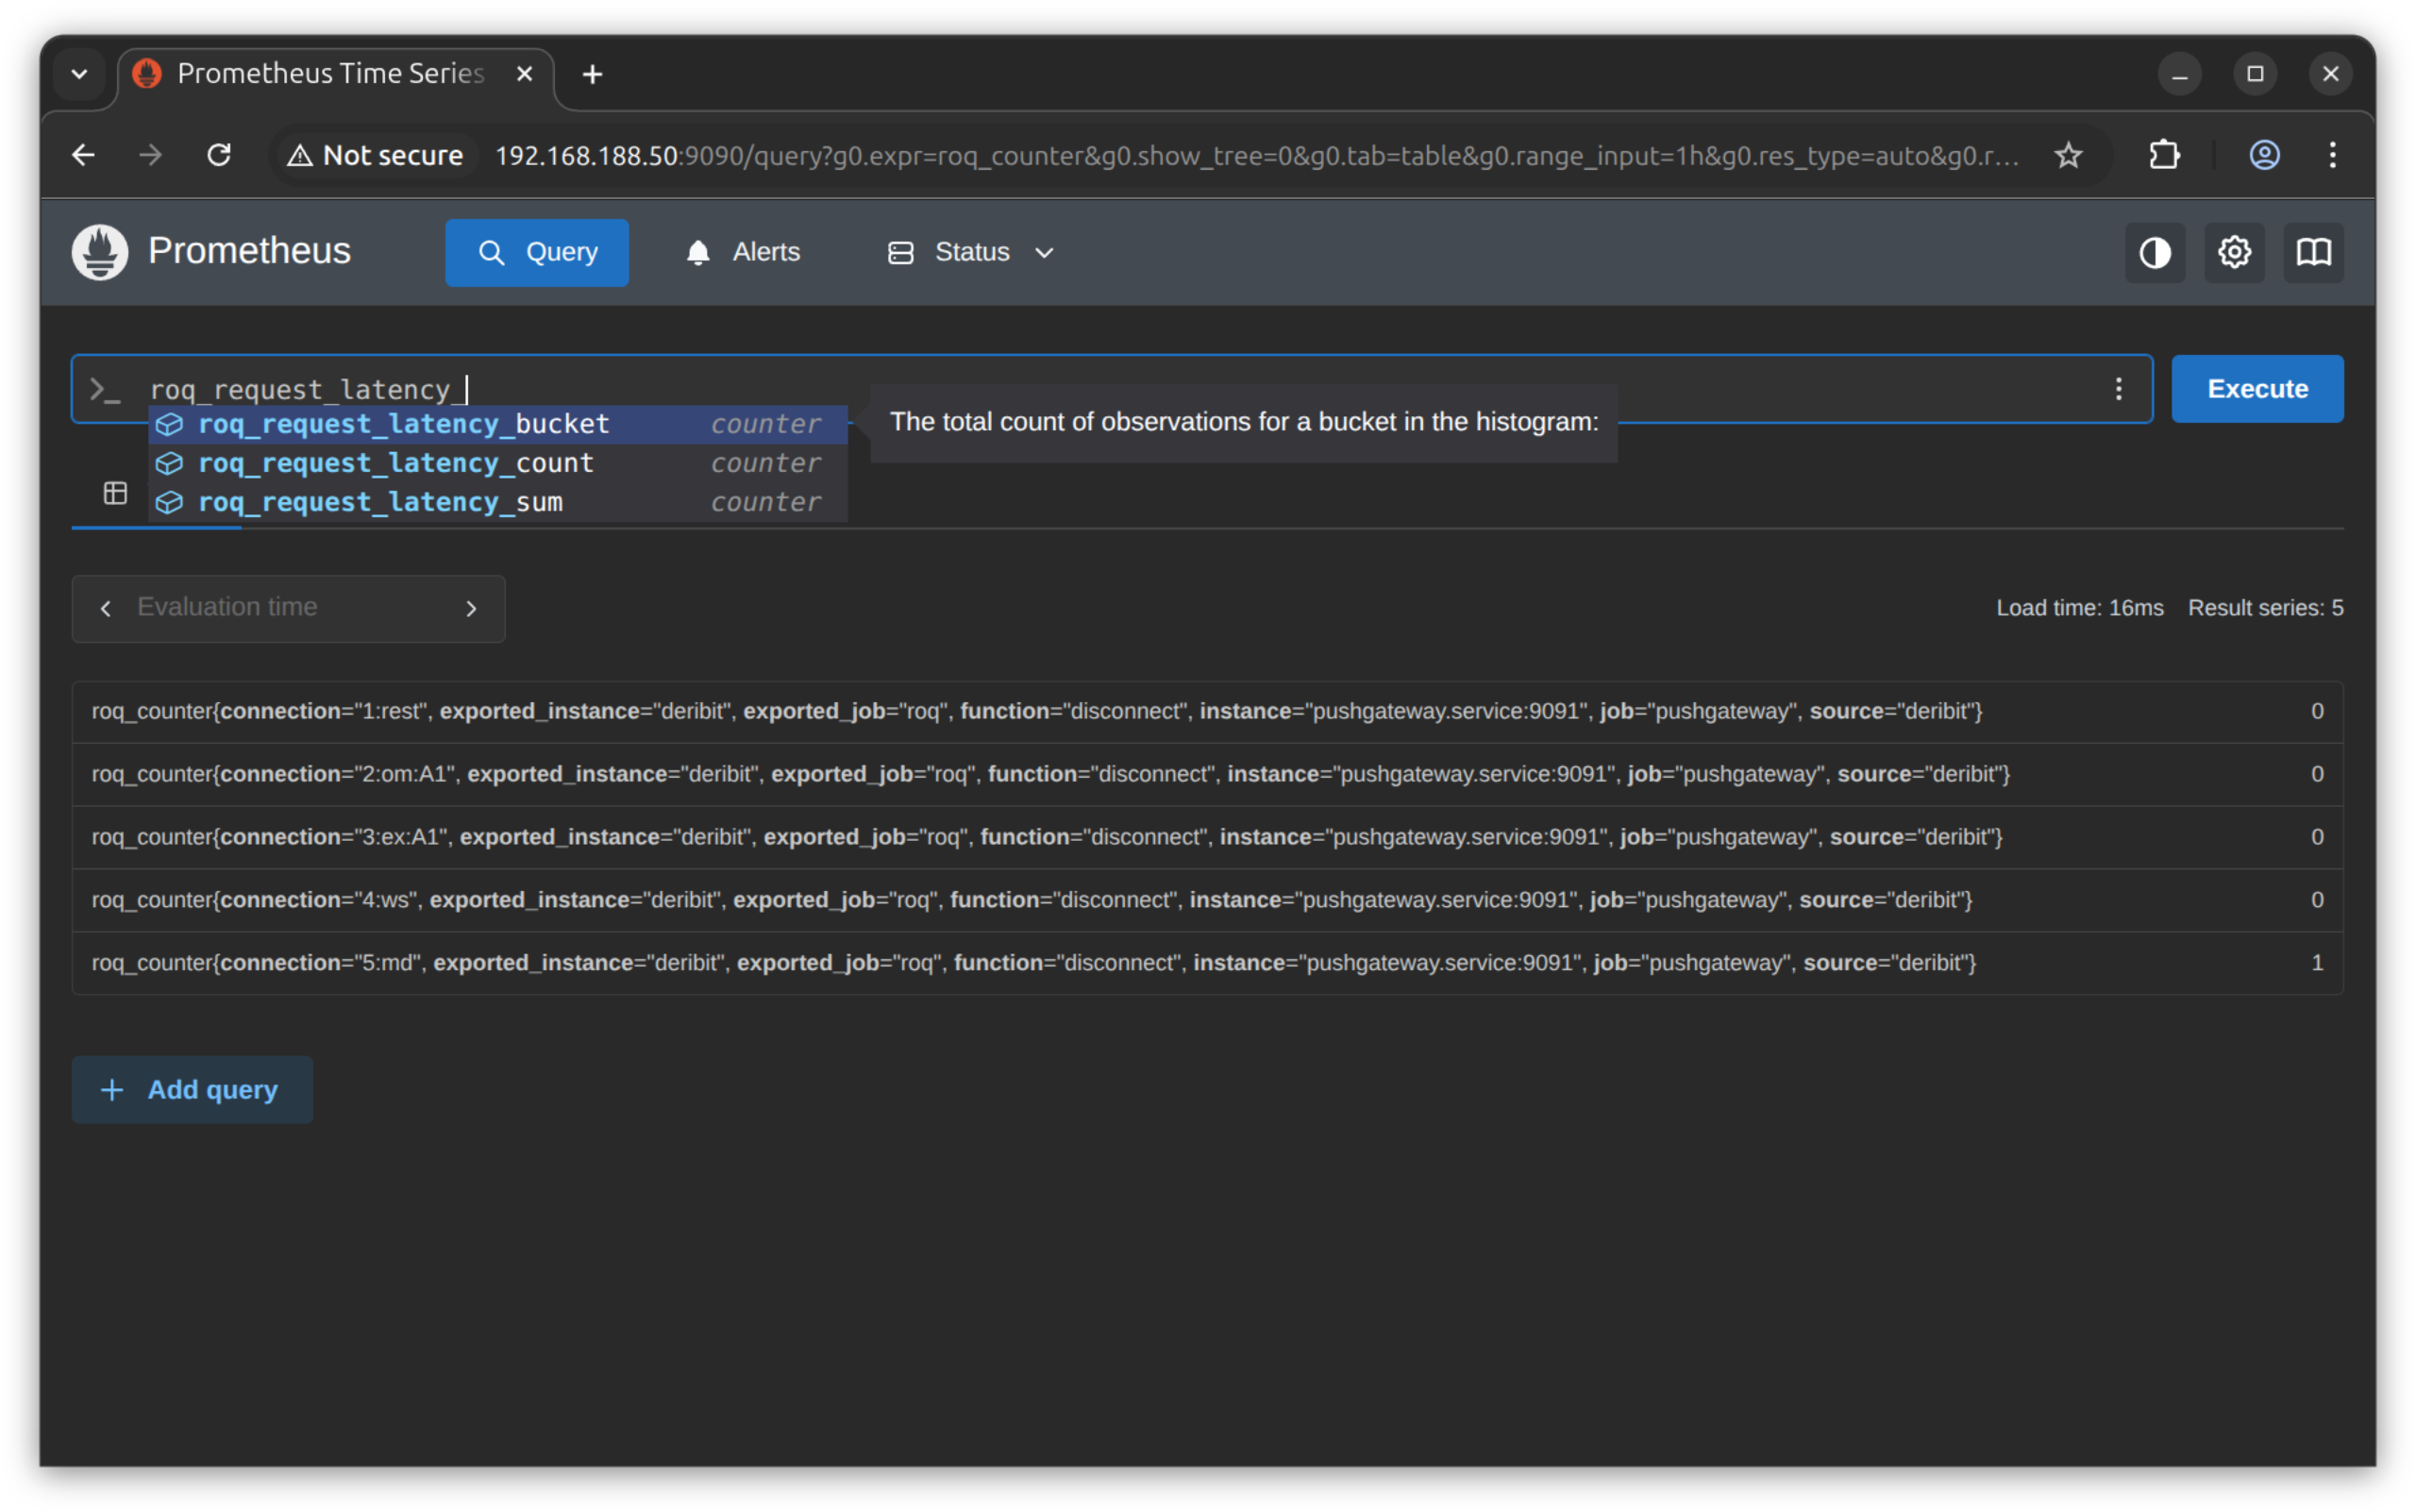2416x1512 pixels.
Task: Open the Alerts page
Action: [x=743, y=253]
